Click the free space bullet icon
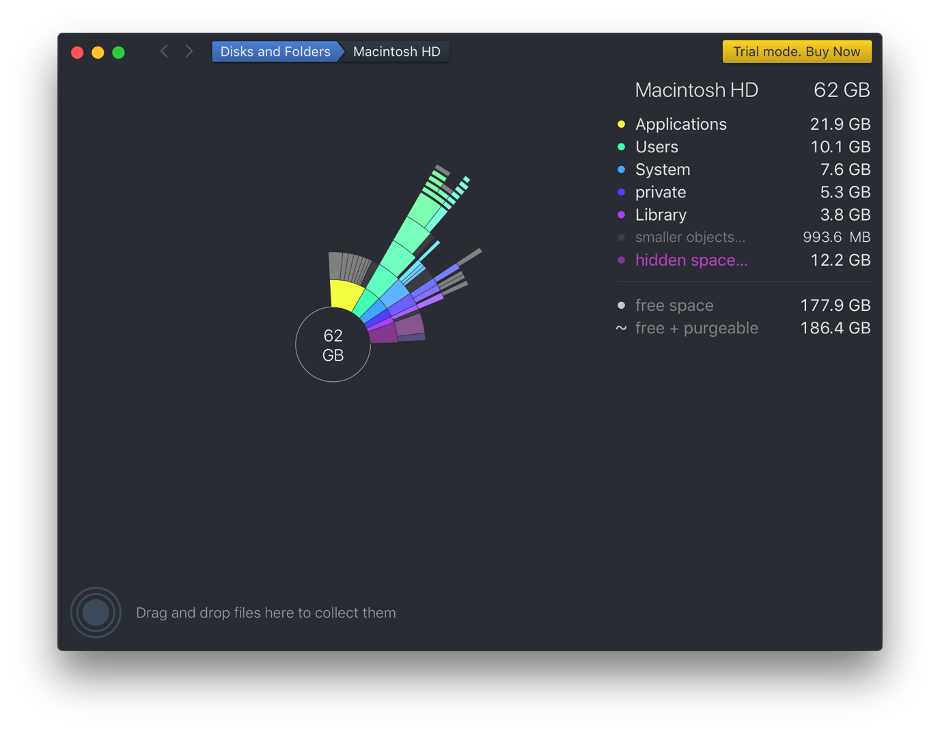The image size is (941, 733). tap(621, 305)
